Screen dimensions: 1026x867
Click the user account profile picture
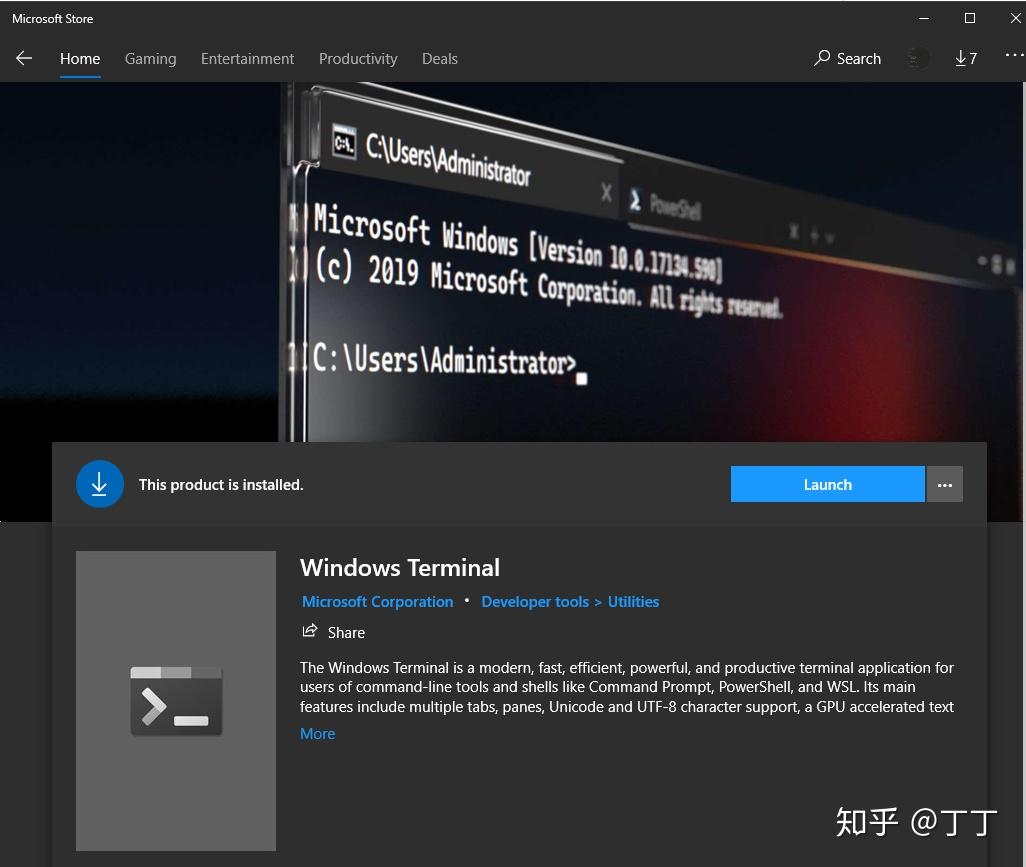click(917, 58)
